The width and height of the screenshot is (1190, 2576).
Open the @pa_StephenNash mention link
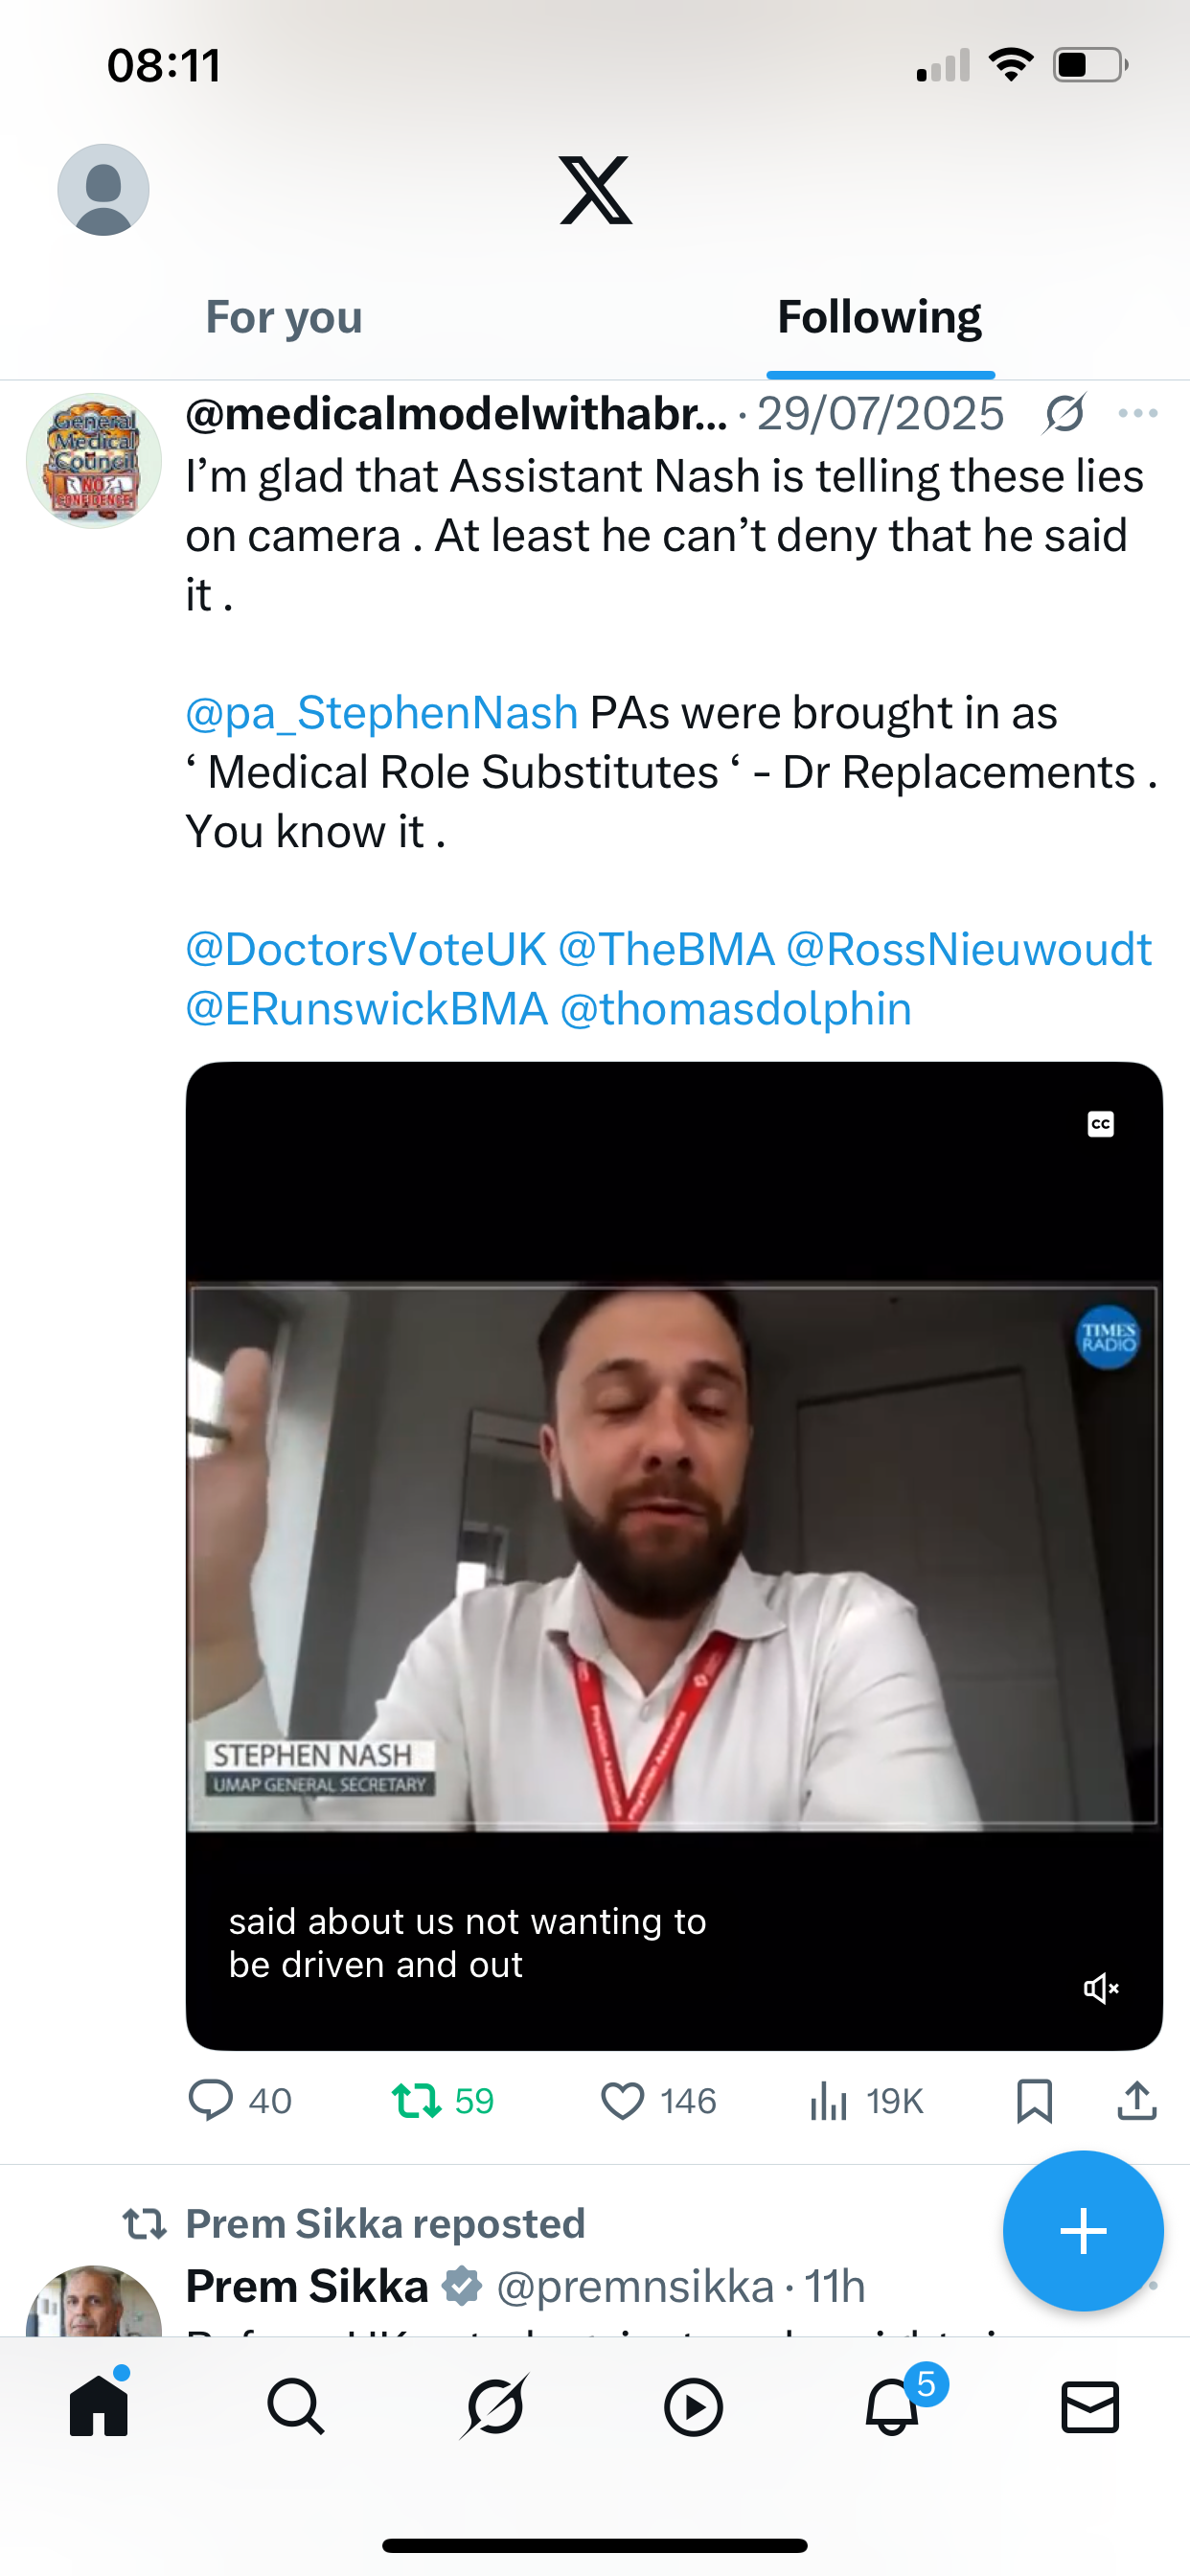pos(382,713)
